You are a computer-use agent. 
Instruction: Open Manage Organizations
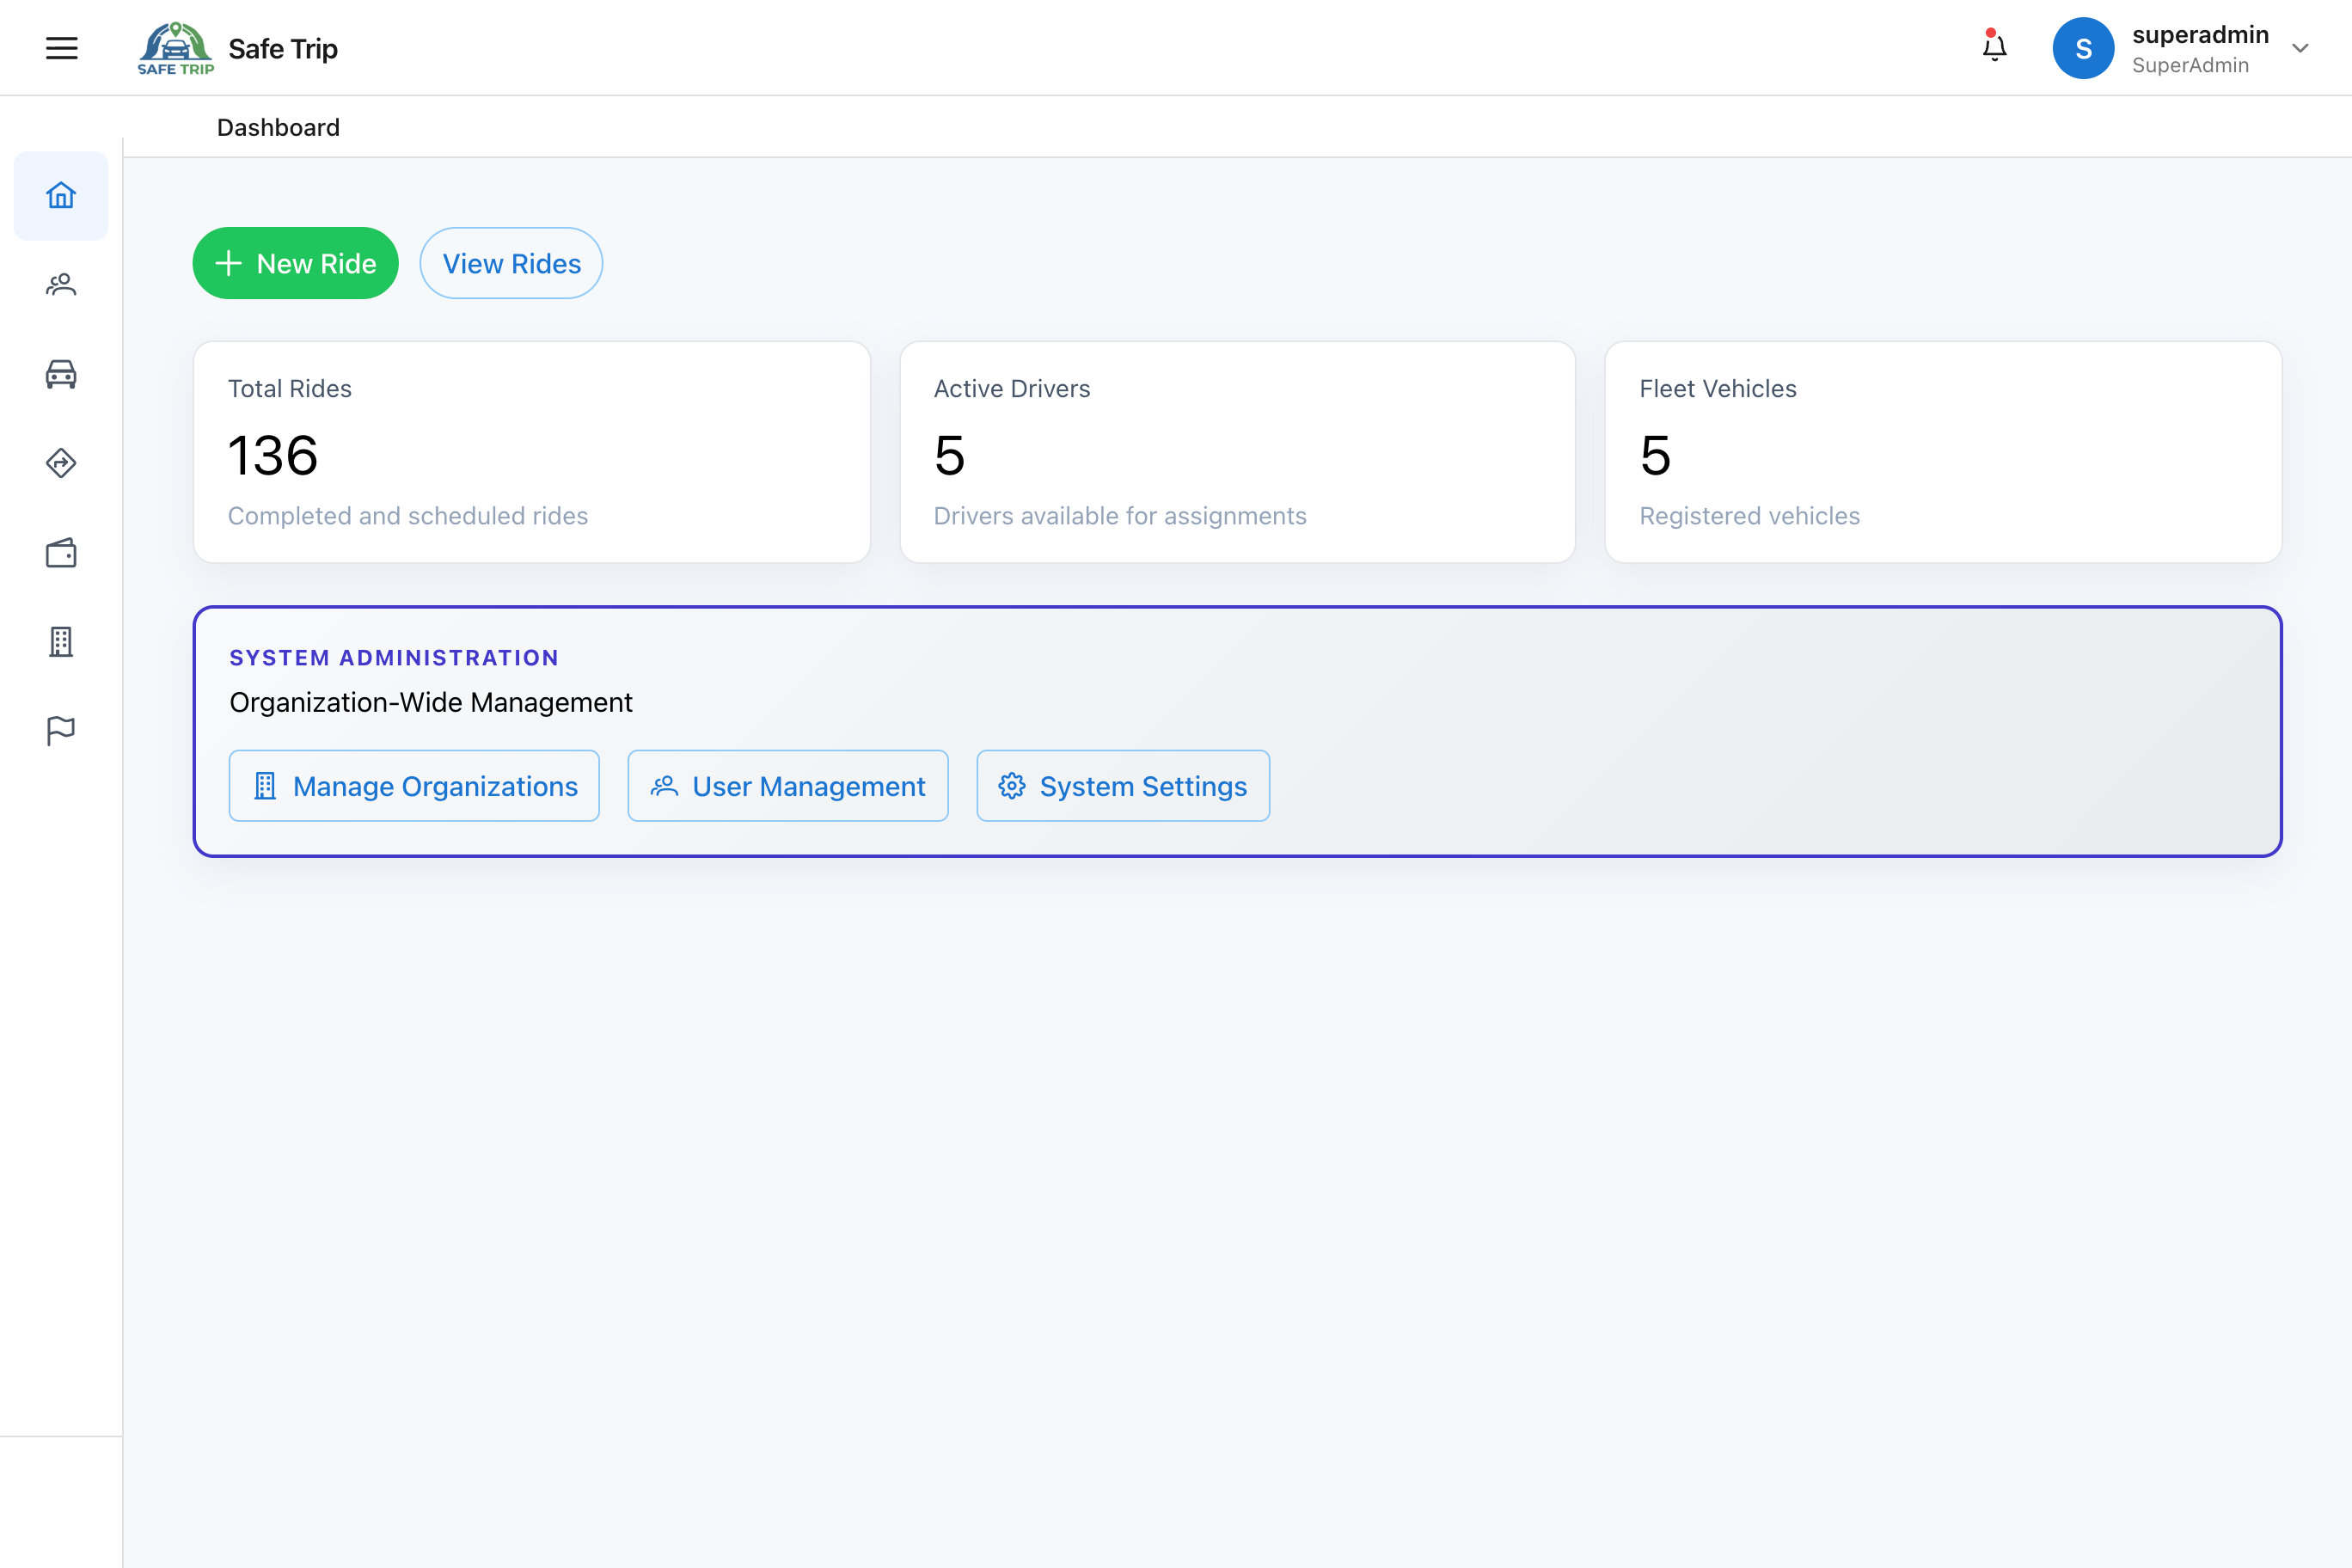pos(414,786)
